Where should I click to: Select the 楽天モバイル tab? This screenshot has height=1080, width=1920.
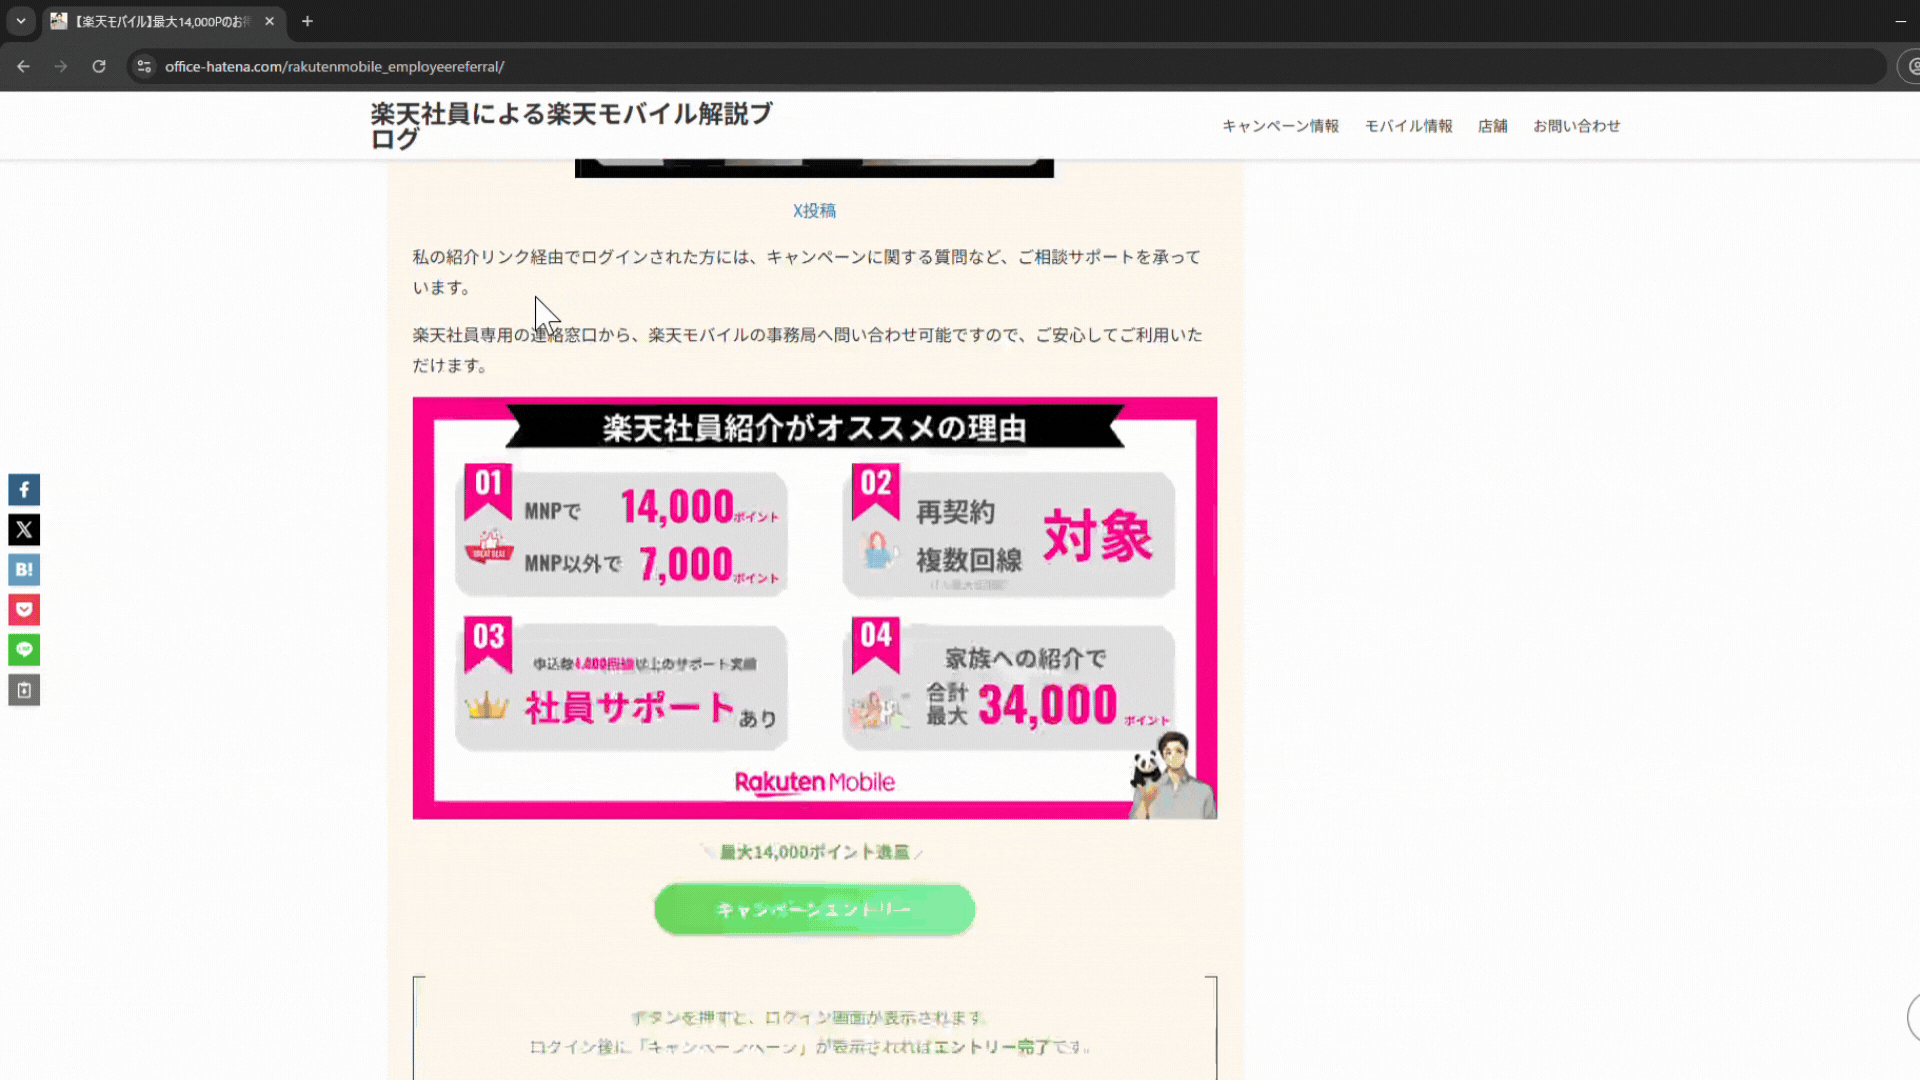(164, 21)
